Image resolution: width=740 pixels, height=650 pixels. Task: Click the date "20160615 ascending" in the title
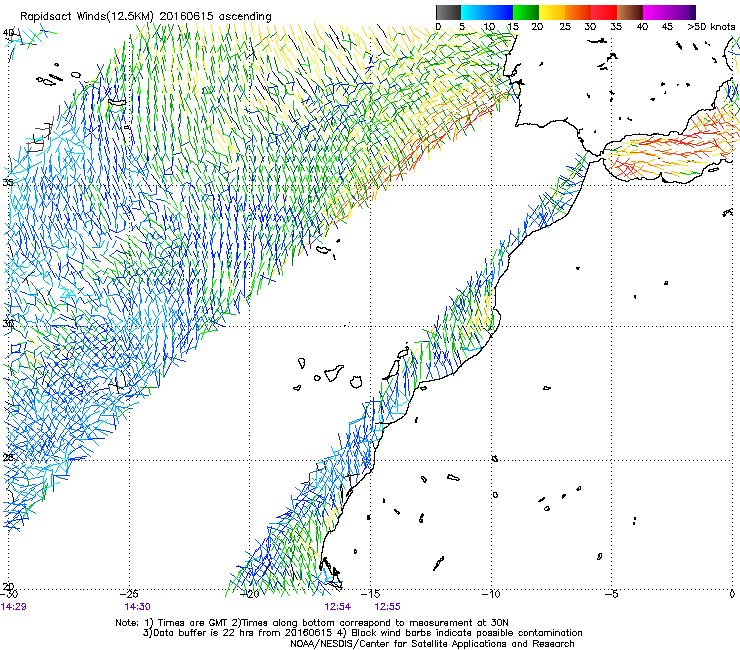click(215, 17)
